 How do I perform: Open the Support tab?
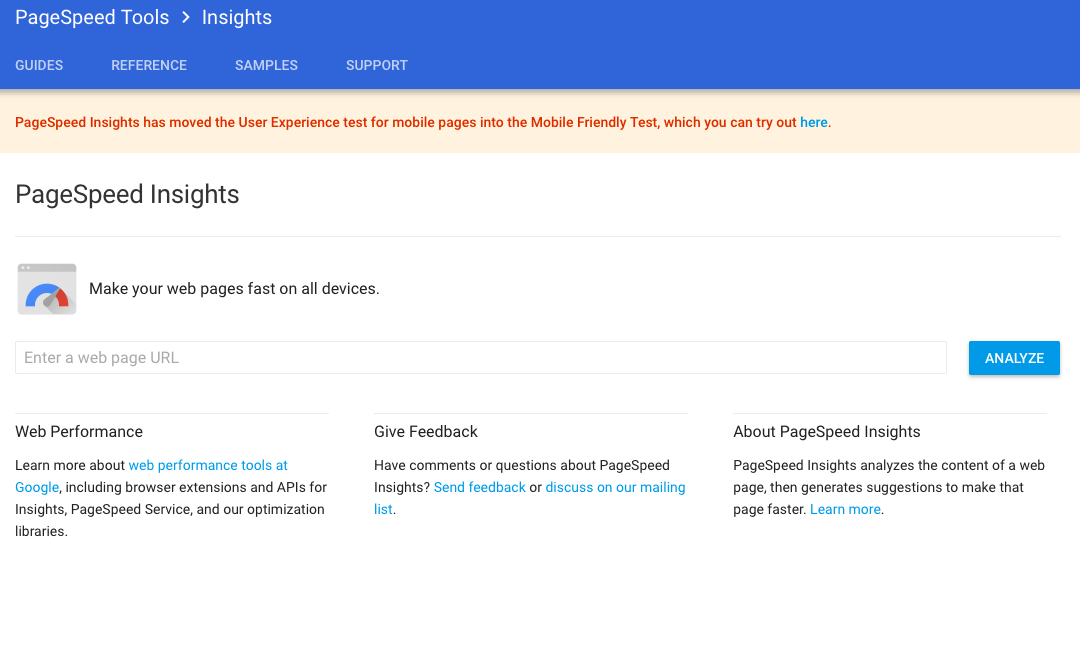pyautogui.click(x=377, y=65)
